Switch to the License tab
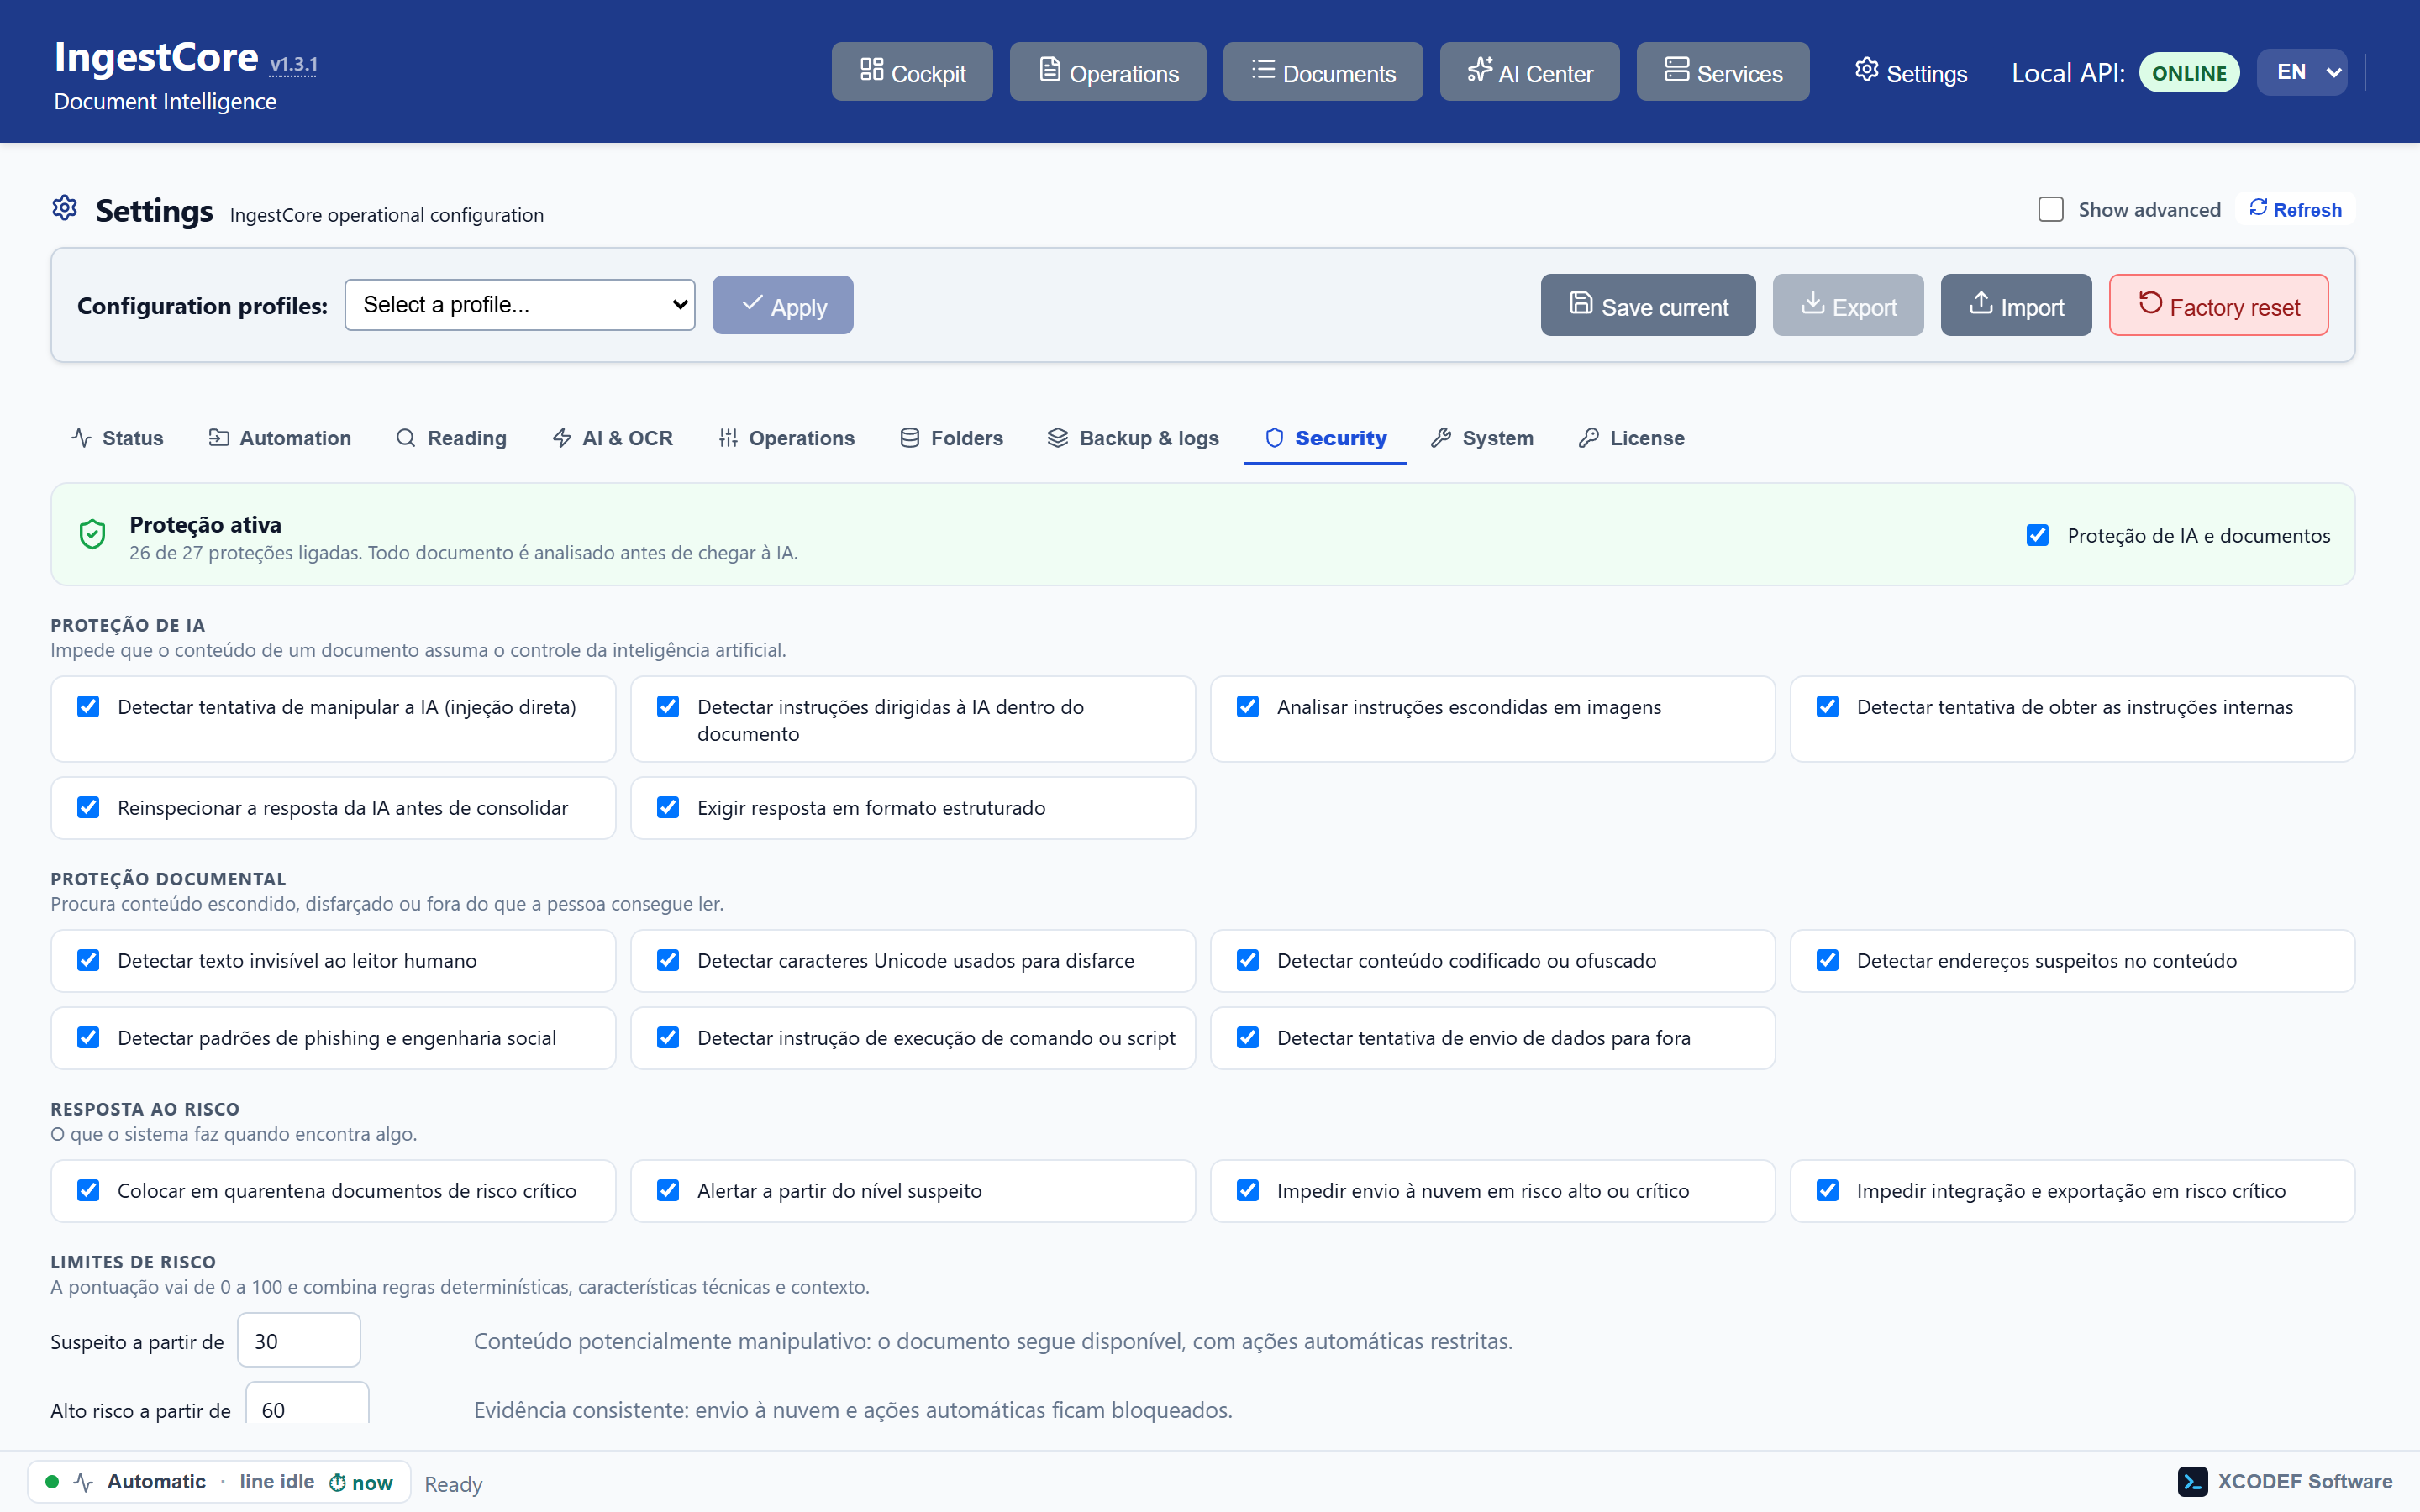This screenshot has width=2420, height=1512. (1632, 438)
